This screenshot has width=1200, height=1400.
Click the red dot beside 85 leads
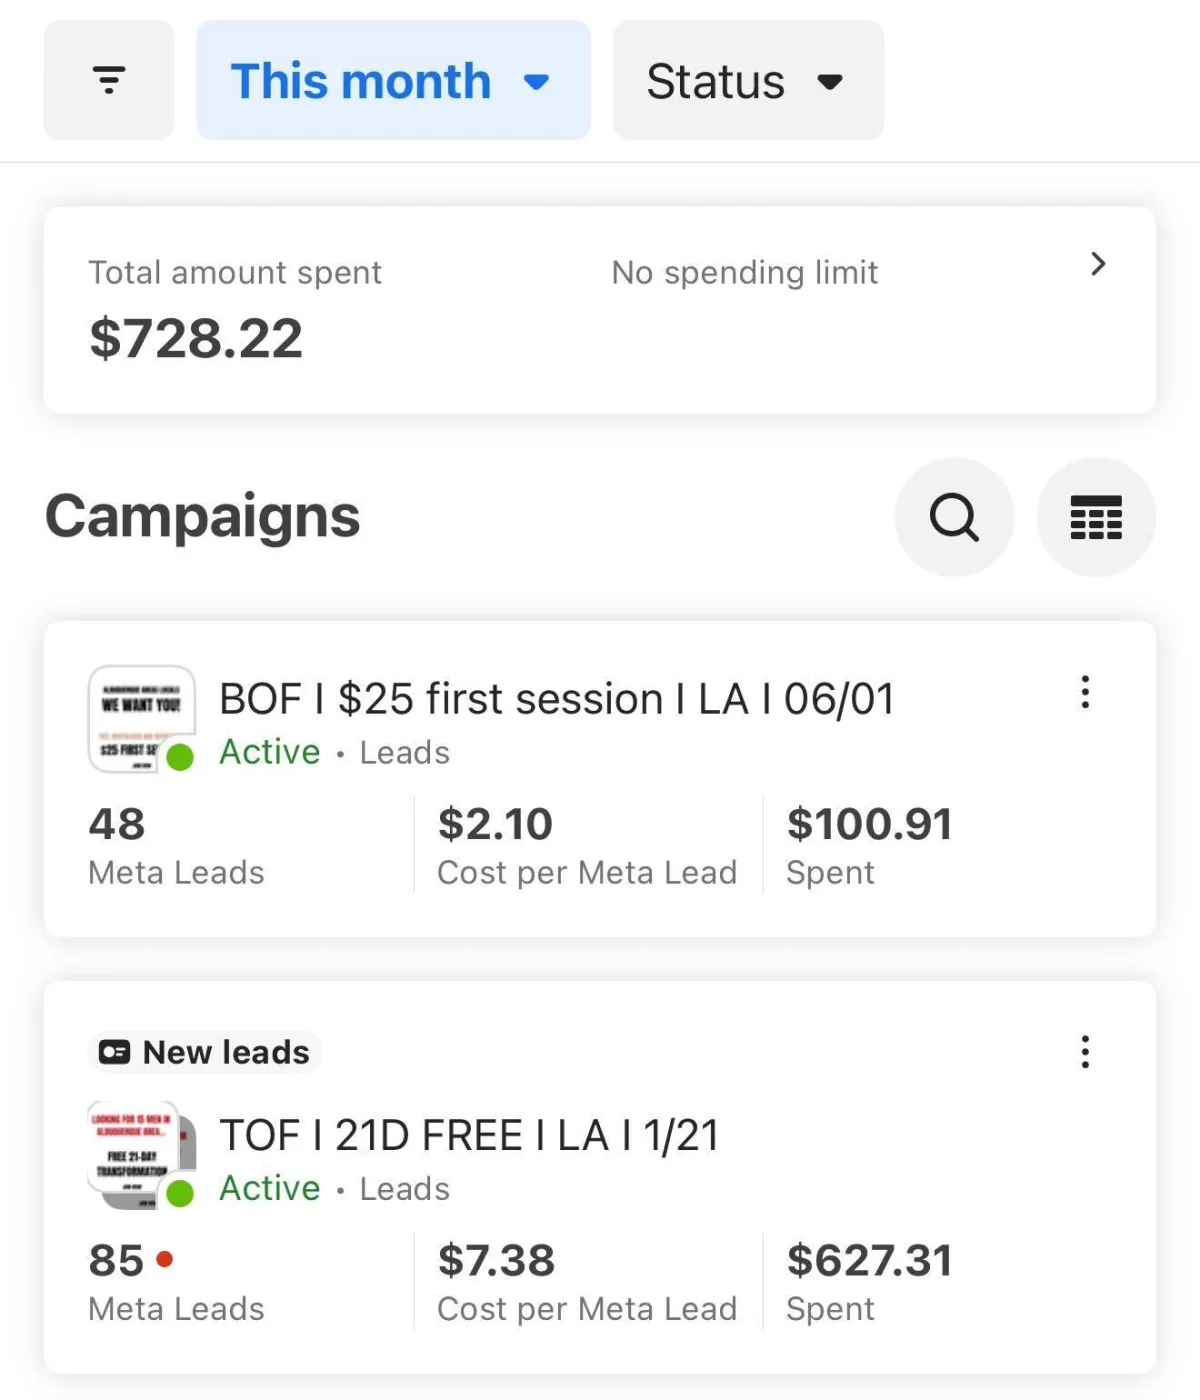pos(165,1259)
